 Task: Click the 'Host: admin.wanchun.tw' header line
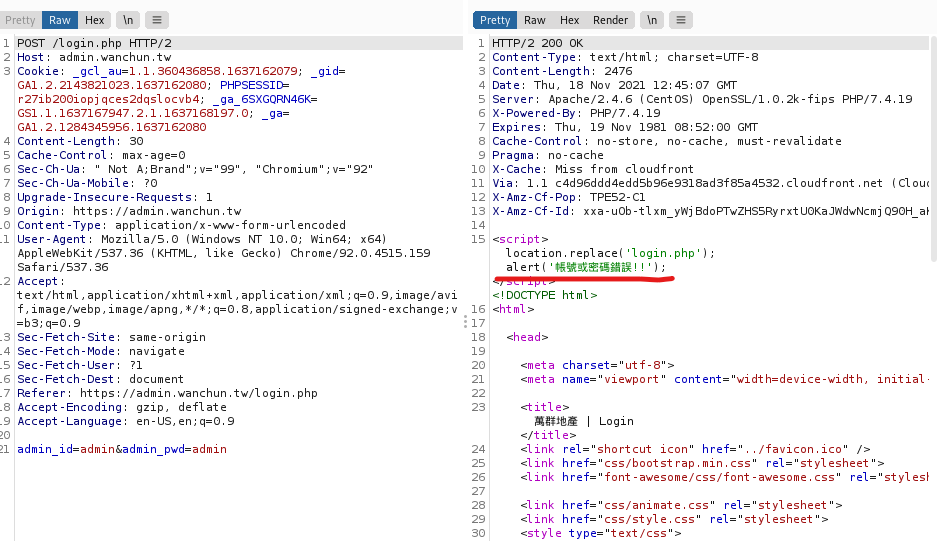(94, 57)
